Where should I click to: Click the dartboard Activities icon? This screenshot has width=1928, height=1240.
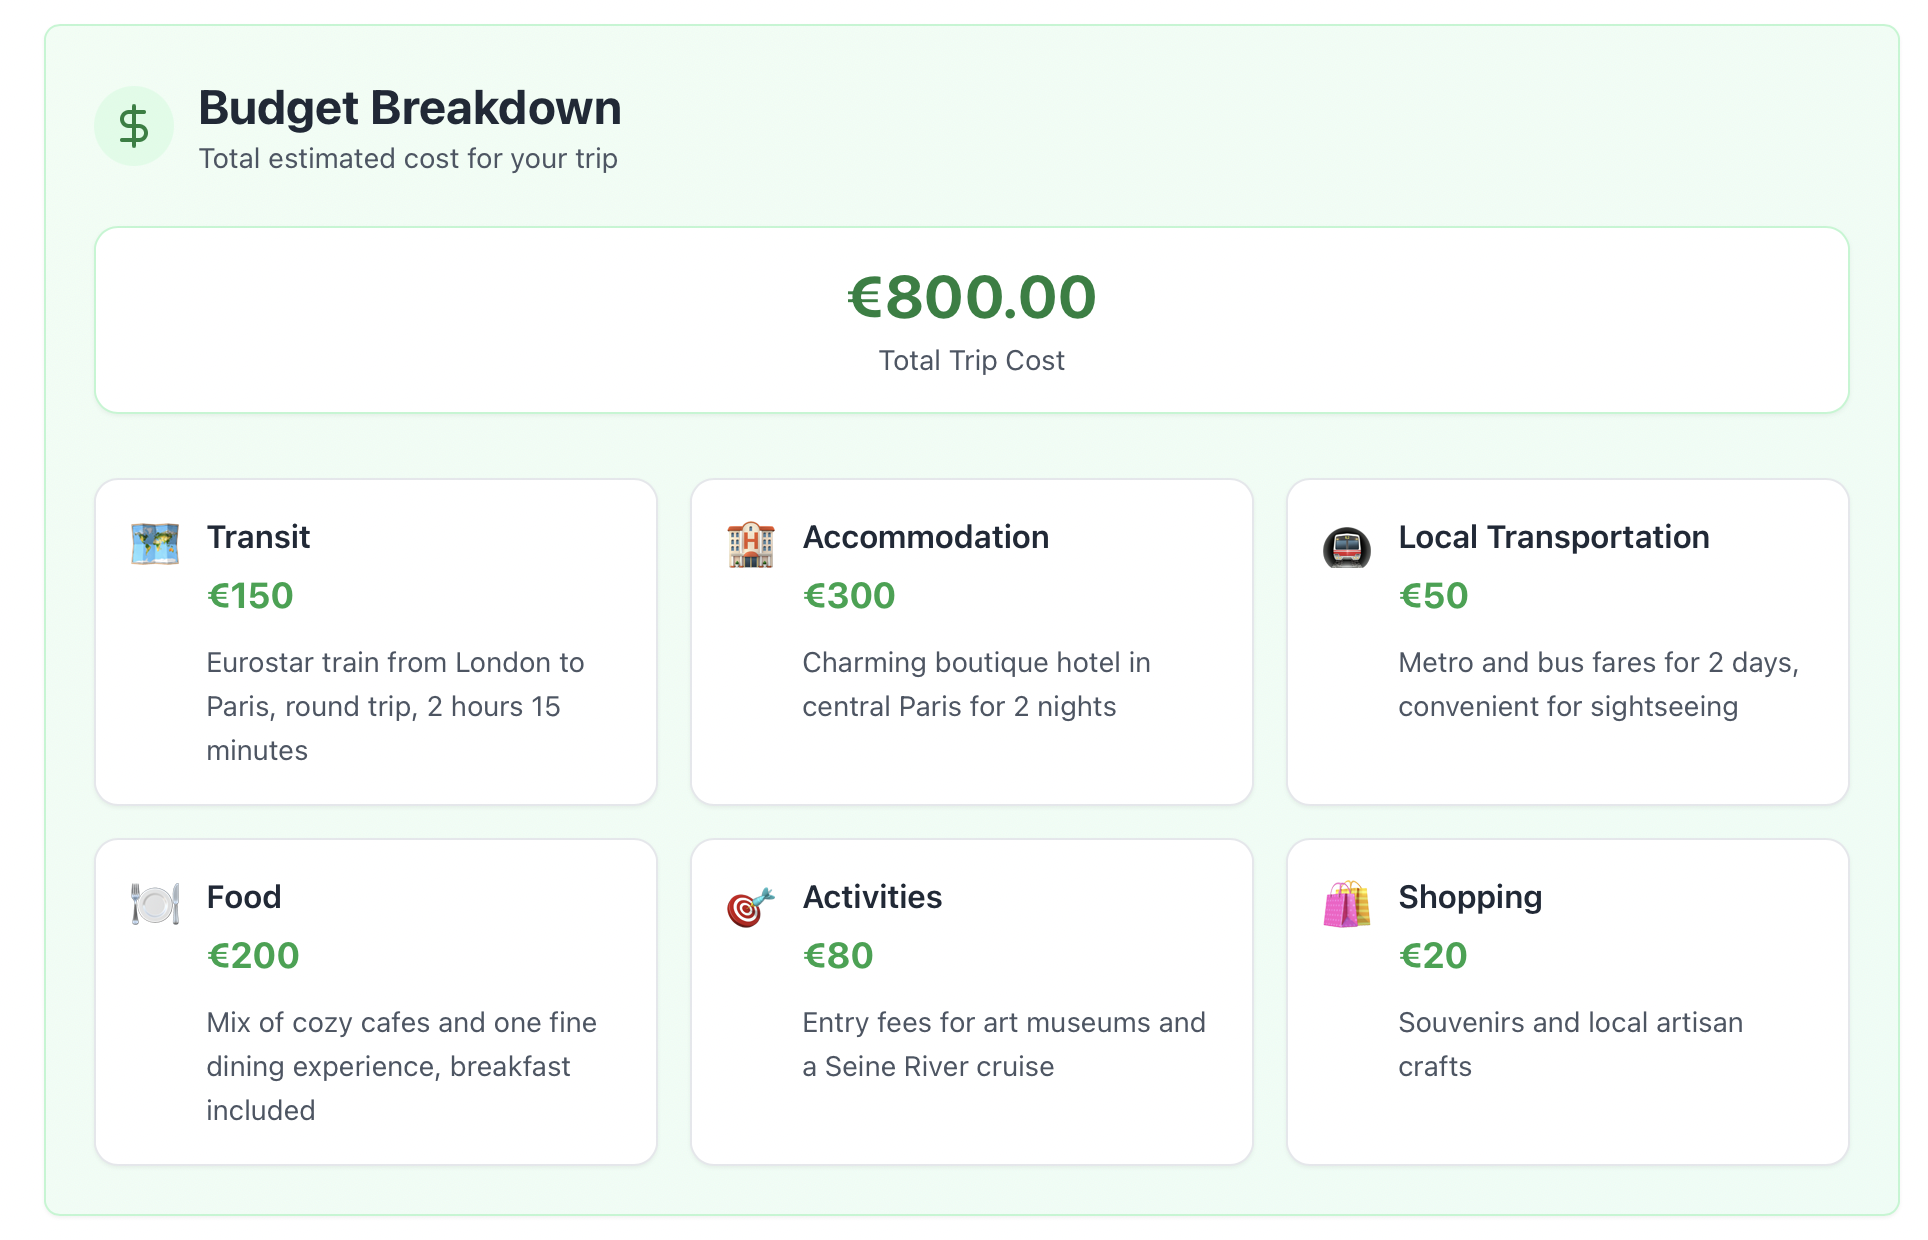pyautogui.click(x=751, y=906)
